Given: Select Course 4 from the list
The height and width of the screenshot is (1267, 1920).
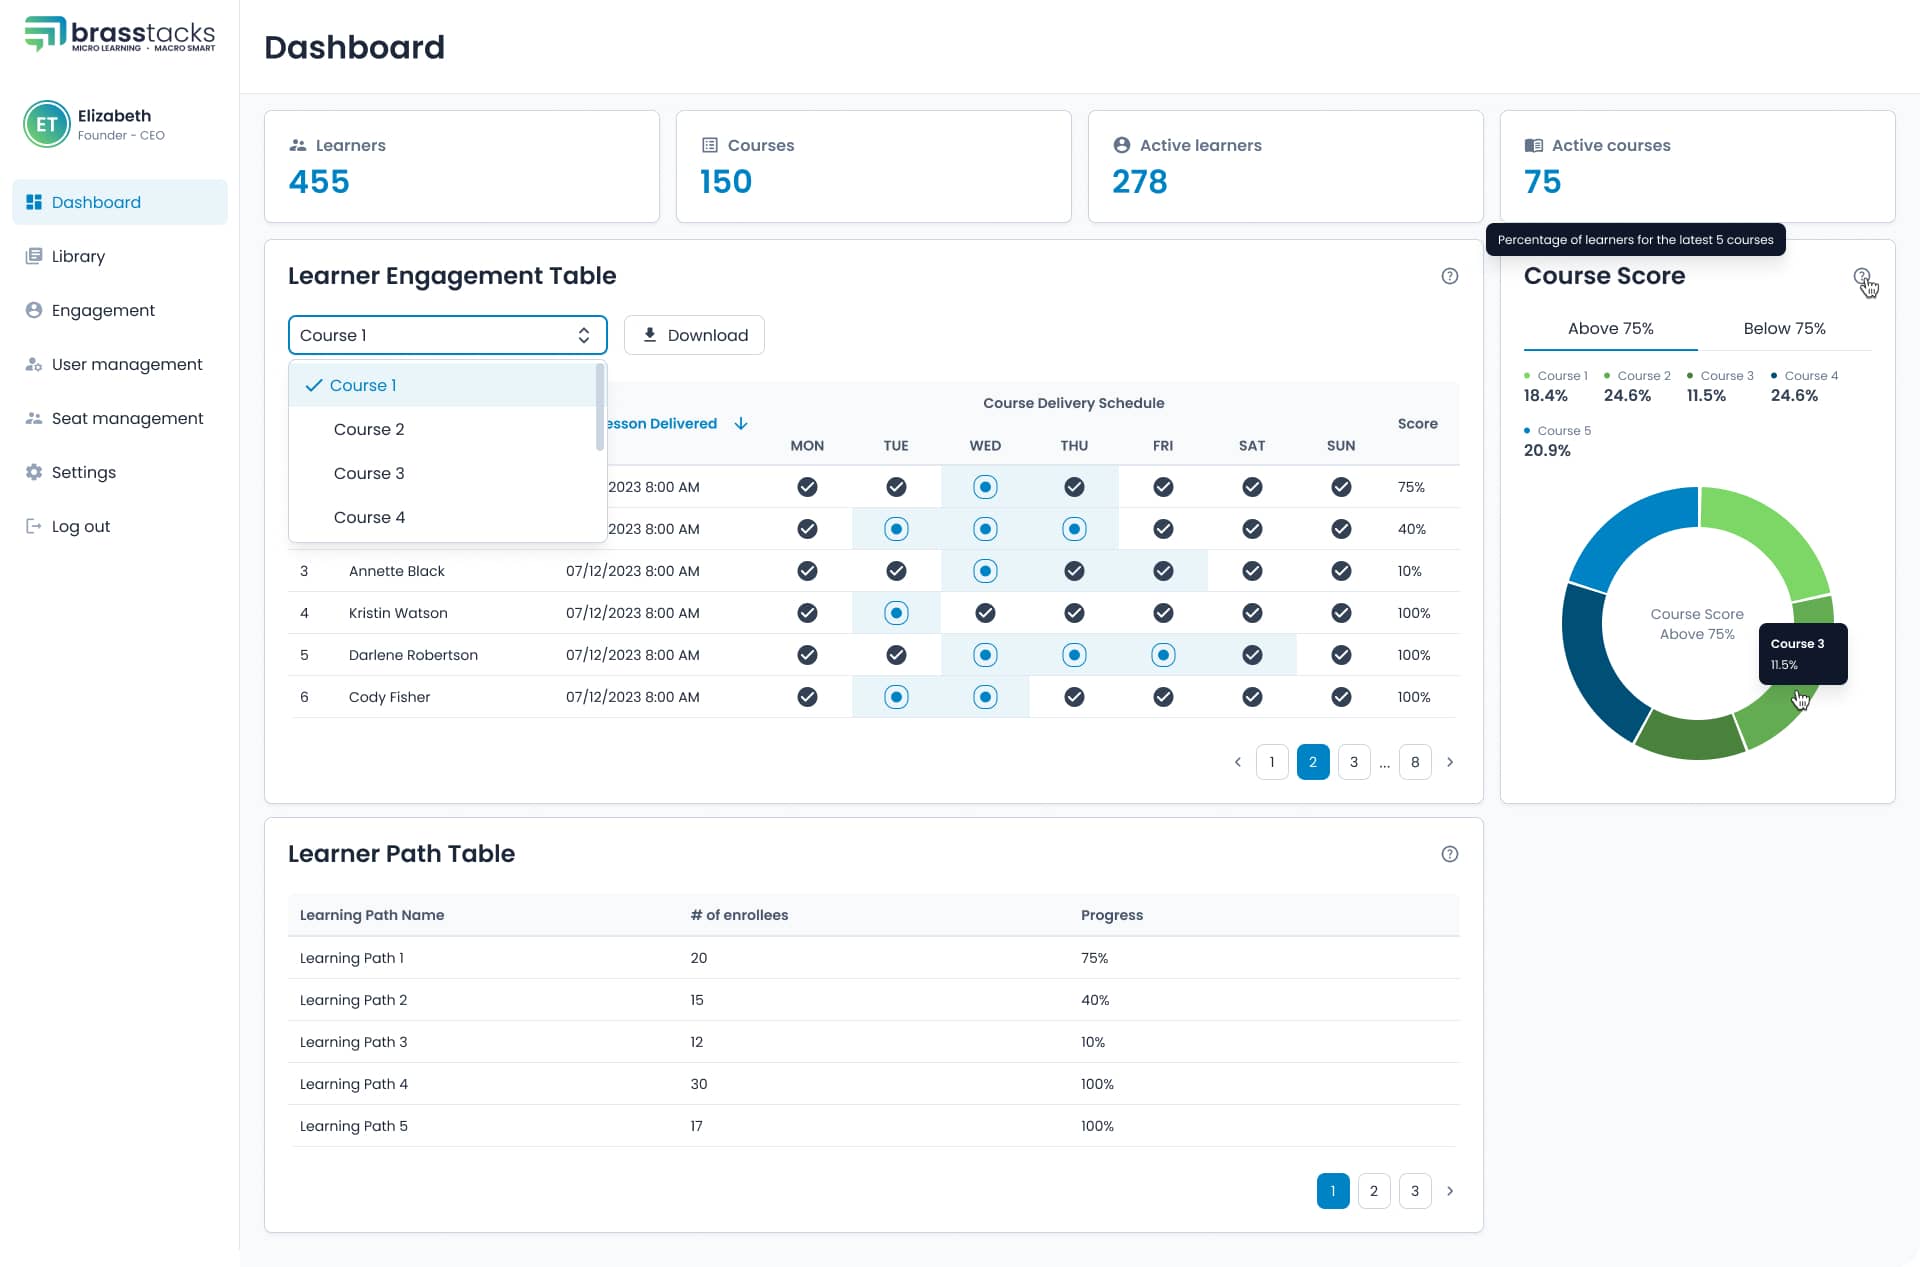Looking at the screenshot, I should point(369,516).
